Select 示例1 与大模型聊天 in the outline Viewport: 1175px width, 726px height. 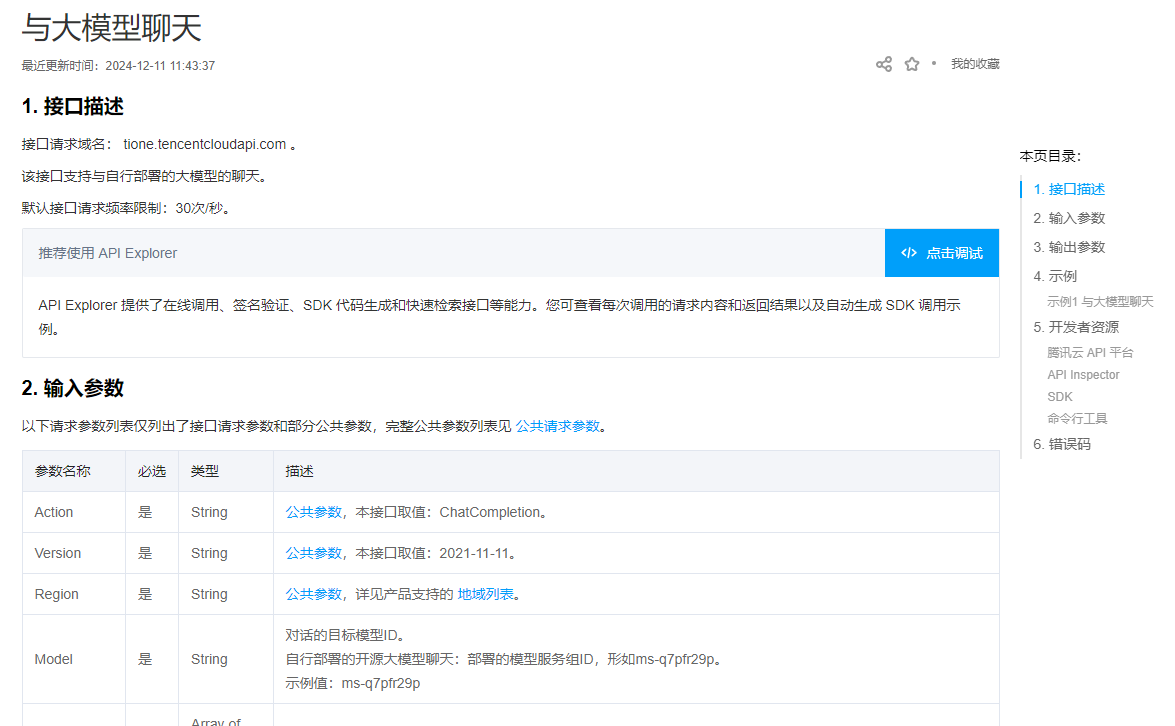point(1098,300)
